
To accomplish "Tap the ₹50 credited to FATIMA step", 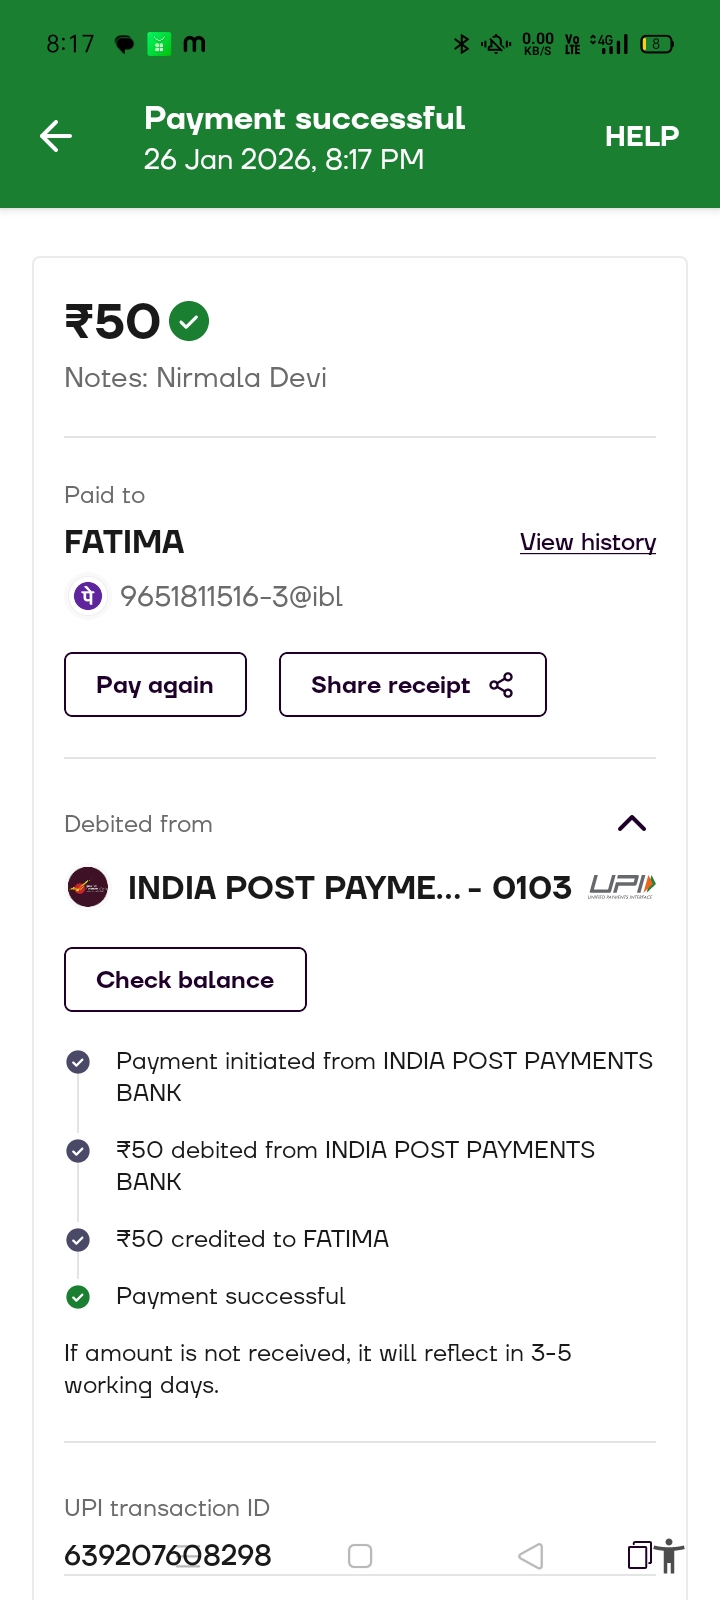I will tap(252, 1239).
